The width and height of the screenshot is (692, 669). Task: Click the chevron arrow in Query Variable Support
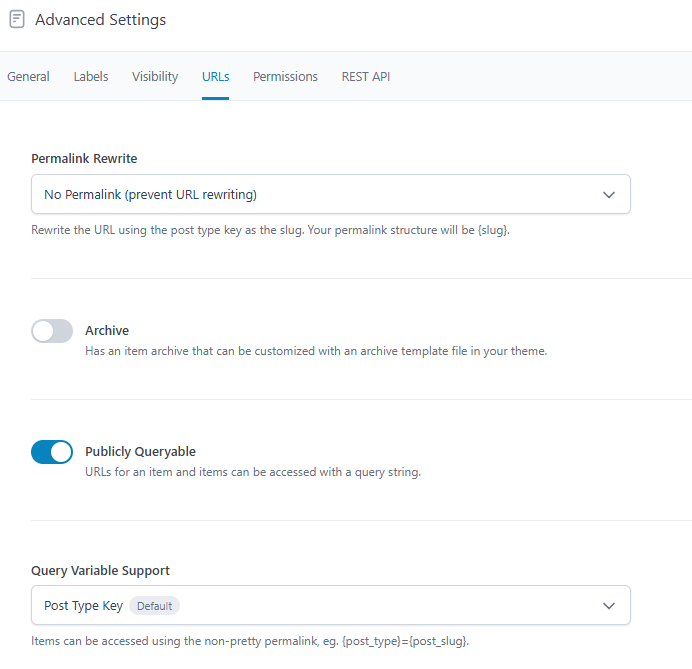pyautogui.click(x=609, y=605)
